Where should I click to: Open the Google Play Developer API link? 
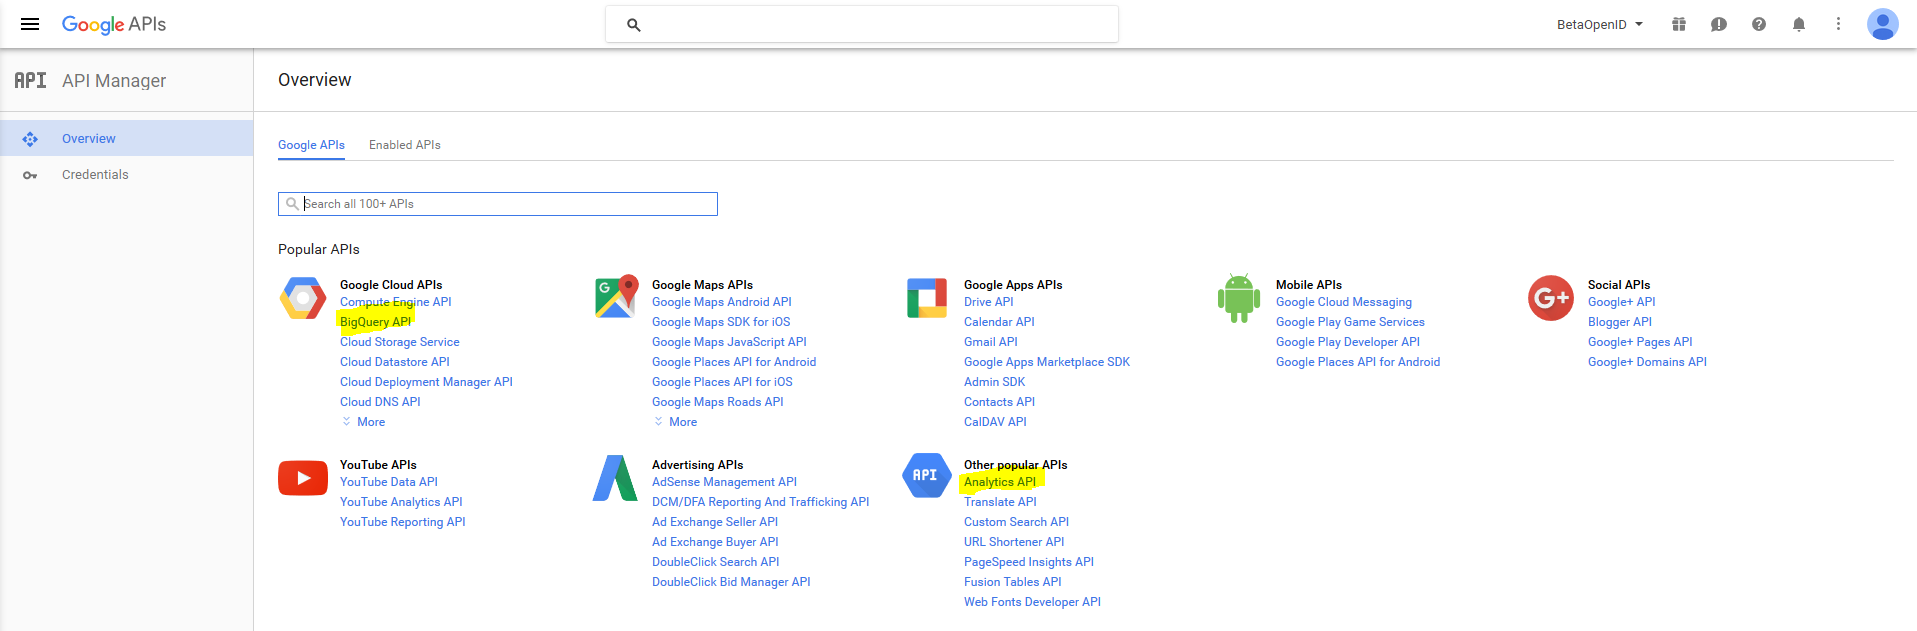[1348, 342]
